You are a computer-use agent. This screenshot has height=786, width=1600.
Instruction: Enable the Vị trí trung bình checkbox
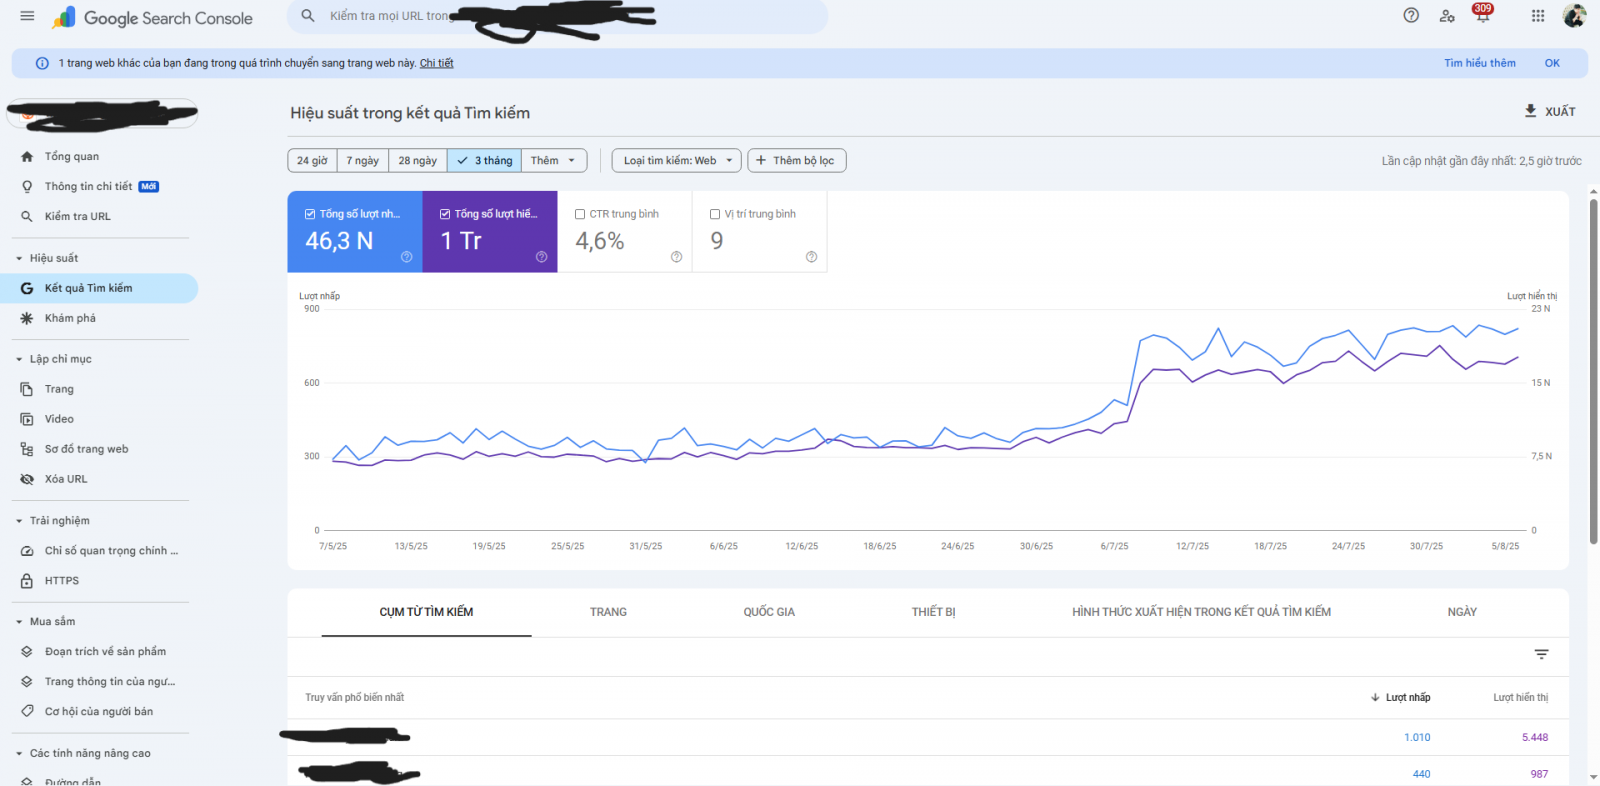point(715,214)
